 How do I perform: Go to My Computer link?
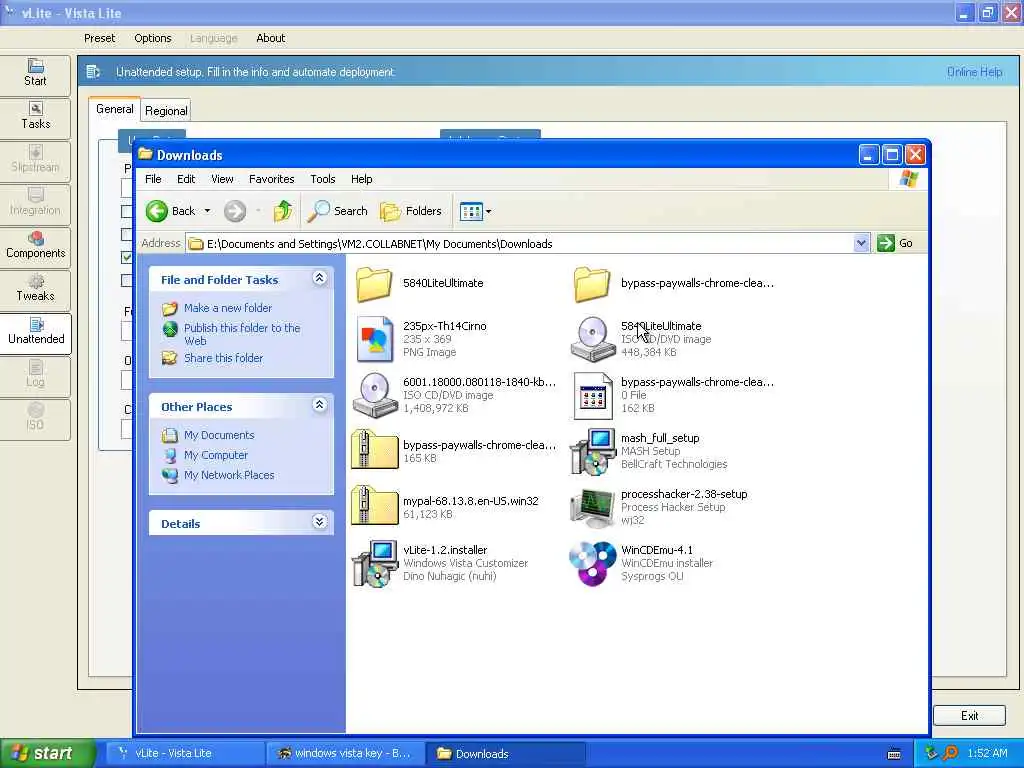[216, 455]
